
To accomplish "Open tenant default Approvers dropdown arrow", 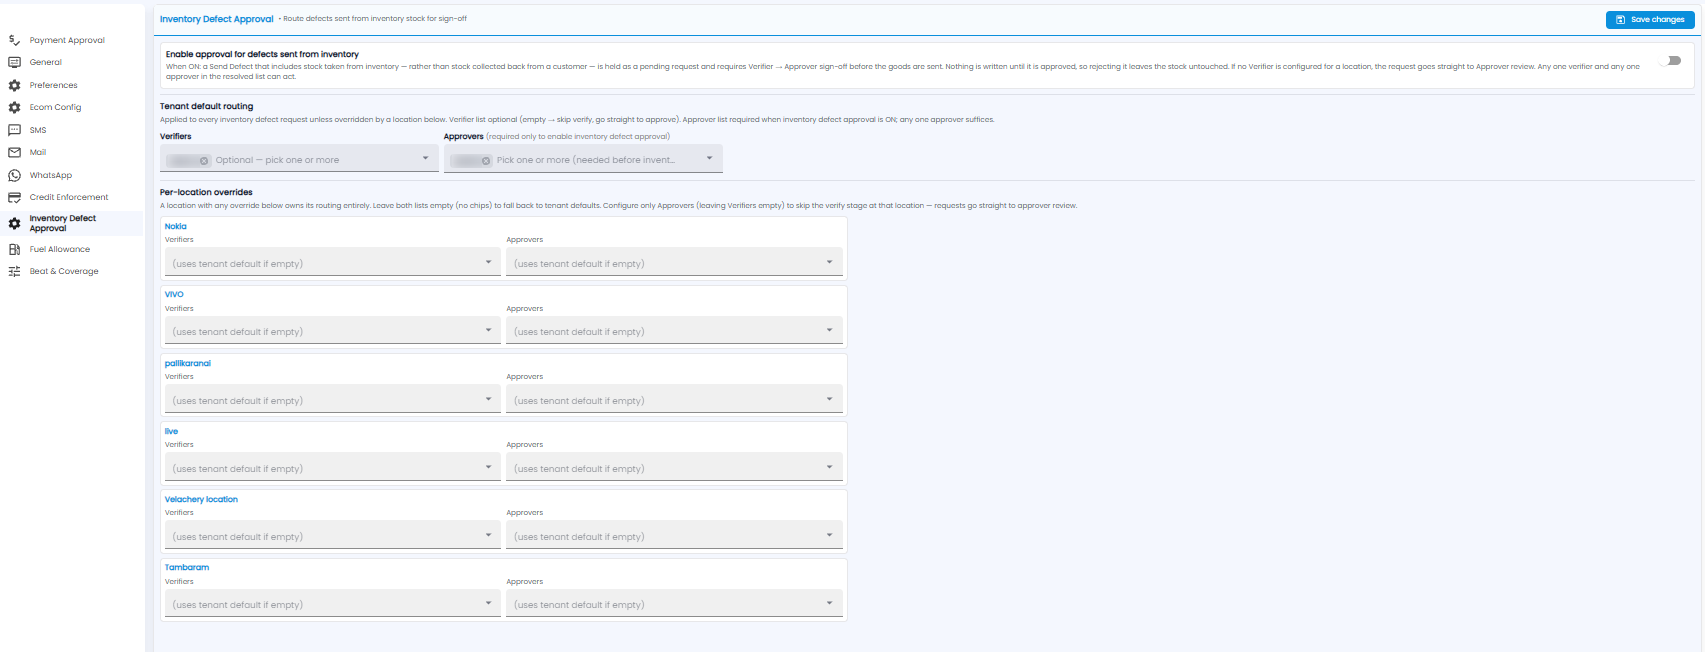I will 709,158.
